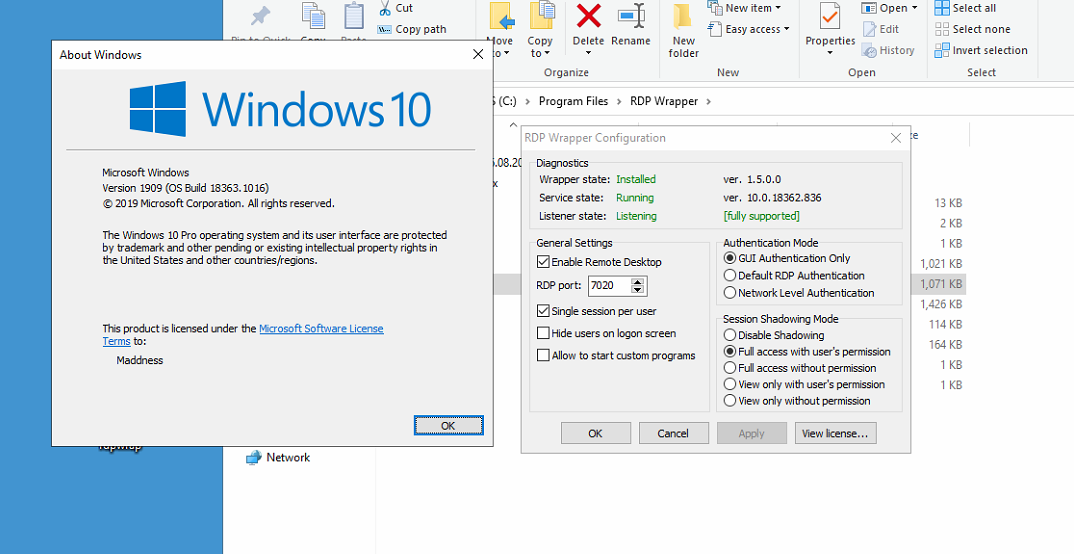Image resolution: width=1074 pixels, height=554 pixels.
Task: Click the Select all icon
Action: tap(942, 8)
